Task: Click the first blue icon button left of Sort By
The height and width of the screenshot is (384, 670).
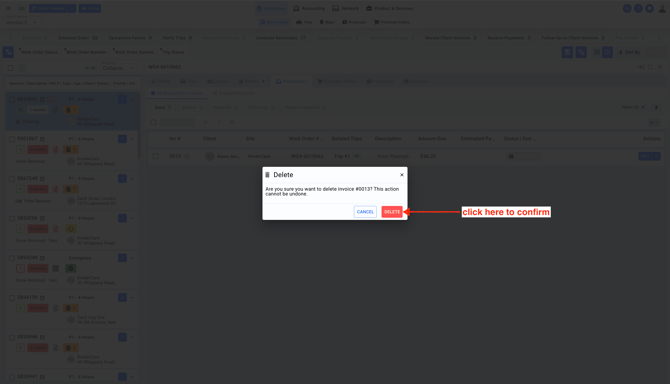Action: (x=567, y=52)
